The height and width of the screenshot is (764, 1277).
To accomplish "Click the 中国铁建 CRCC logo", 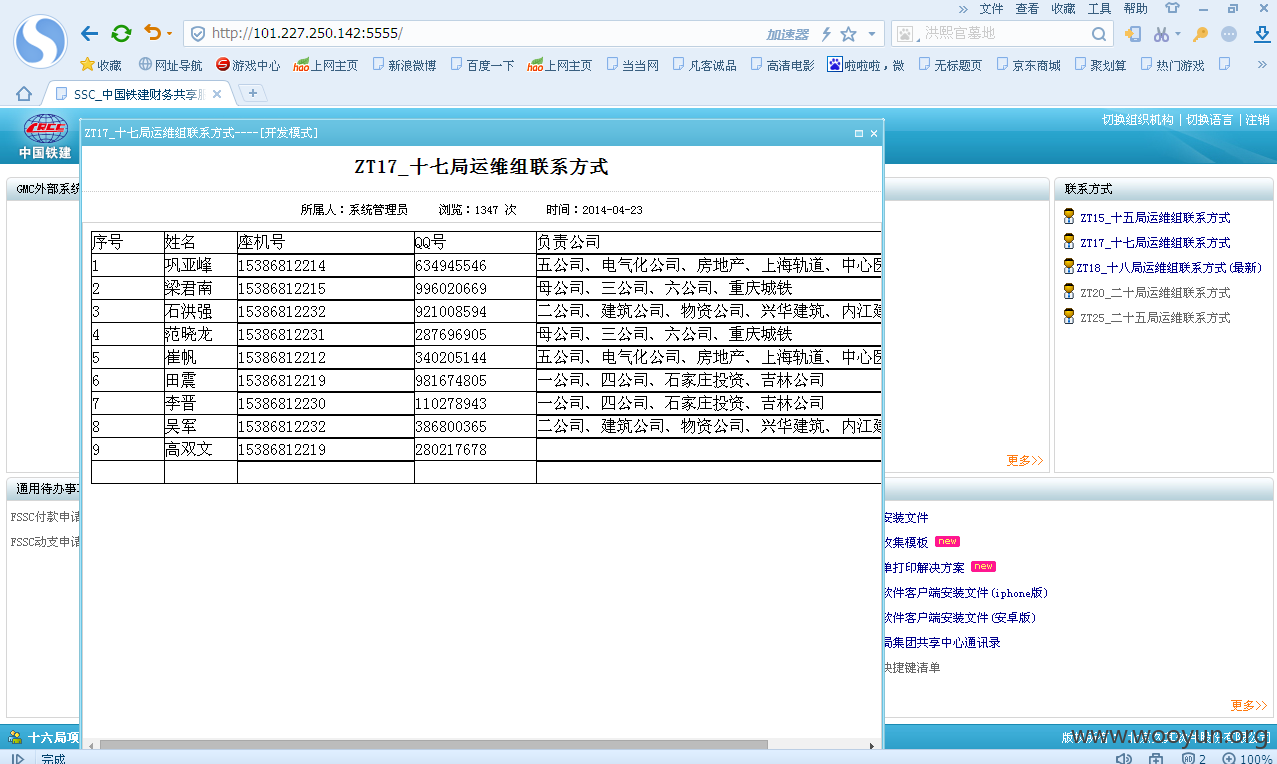I will [x=45, y=137].
